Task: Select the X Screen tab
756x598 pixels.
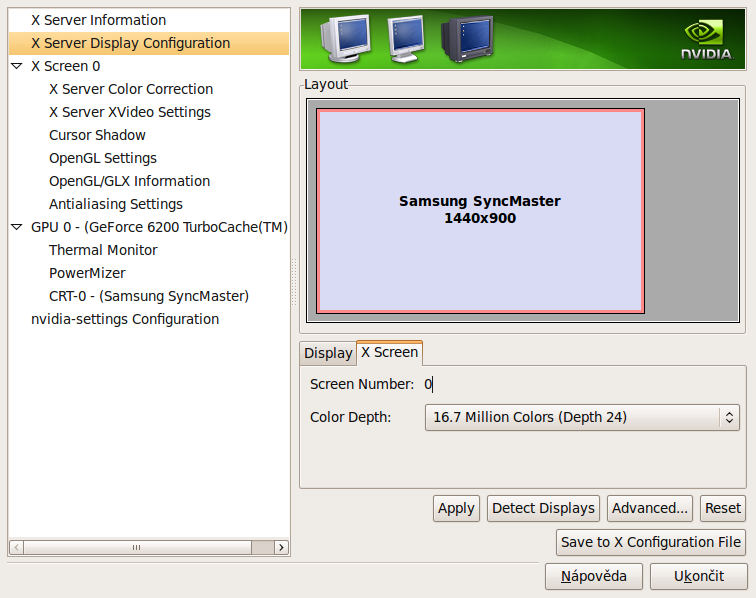Action: [390, 352]
